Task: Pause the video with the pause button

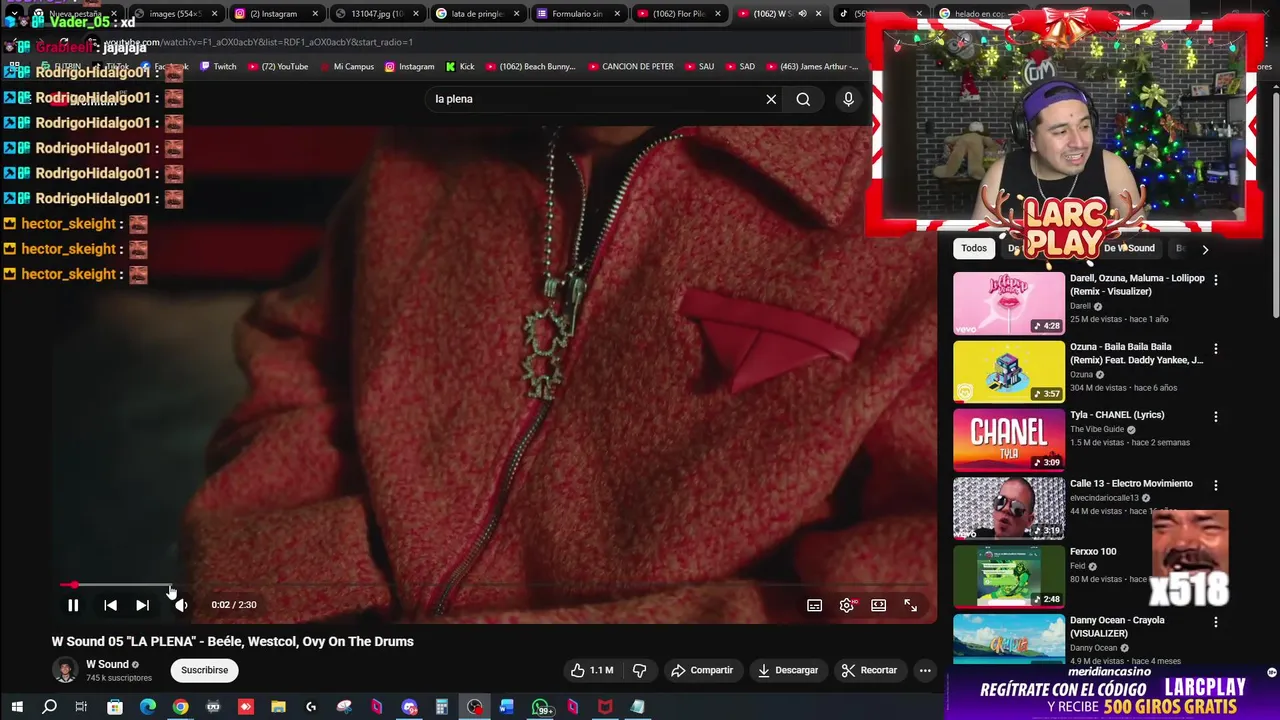Action: (73, 605)
